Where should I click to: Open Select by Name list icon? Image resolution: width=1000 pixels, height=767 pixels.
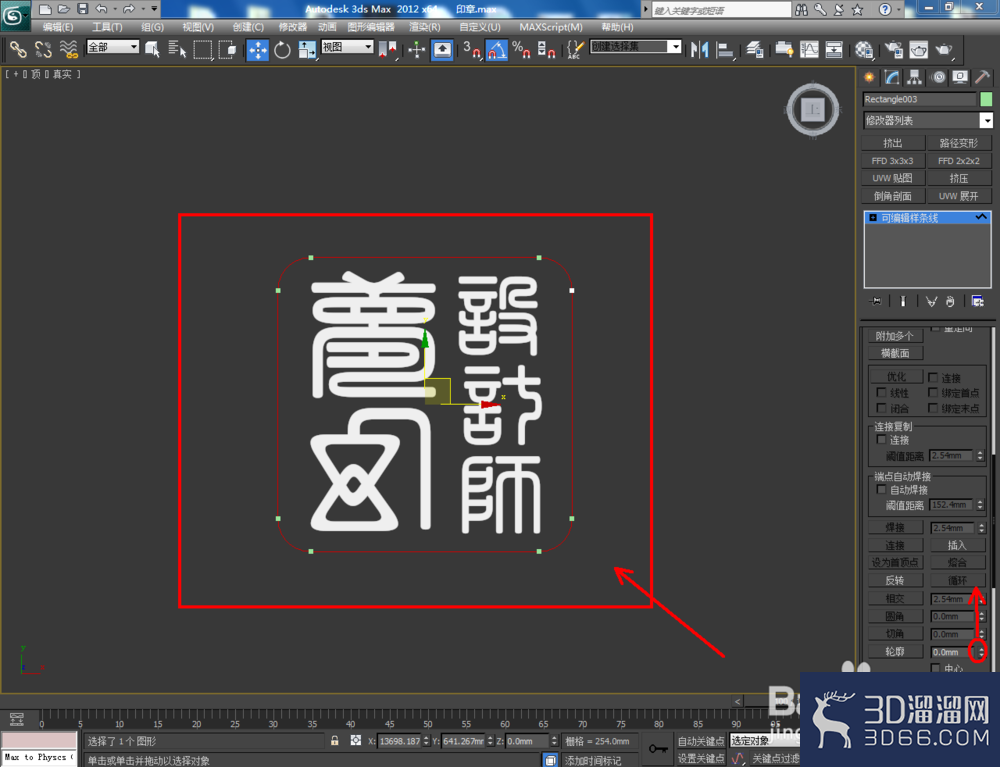(177, 49)
